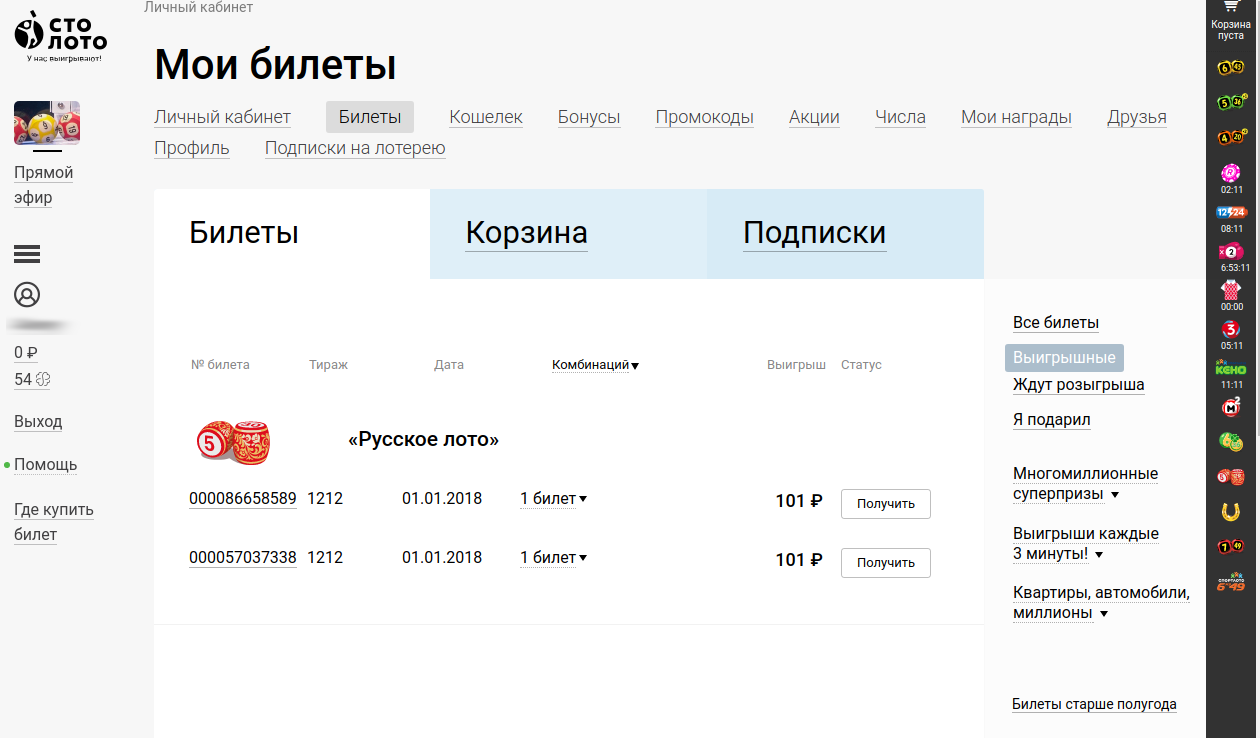This screenshot has width=1260, height=738.
Task: Open the KENO lottery icon
Action: [x=1231, y=368]
